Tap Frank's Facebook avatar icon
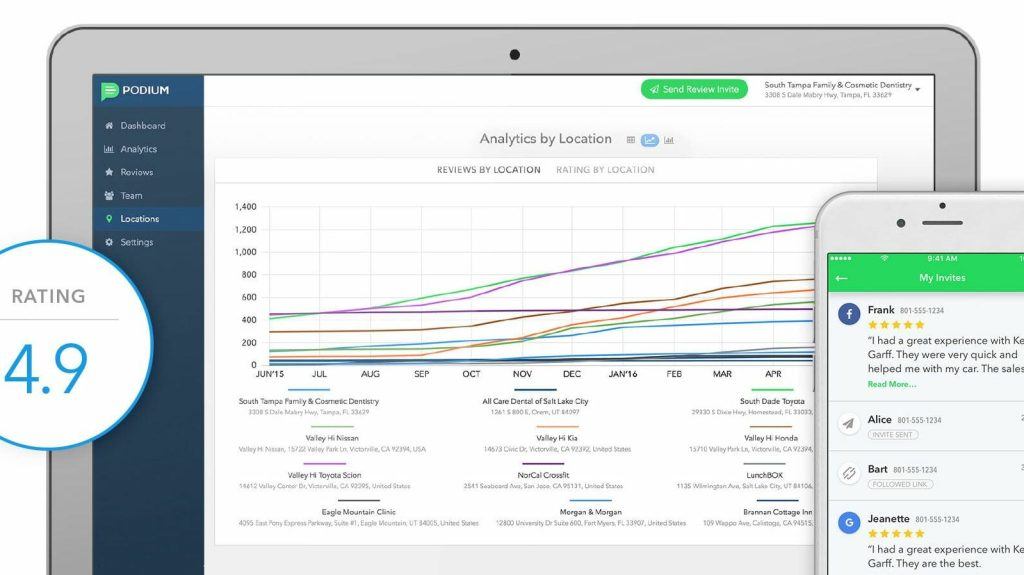Viewport: 1024px width, 575px height. coord(849,314)
